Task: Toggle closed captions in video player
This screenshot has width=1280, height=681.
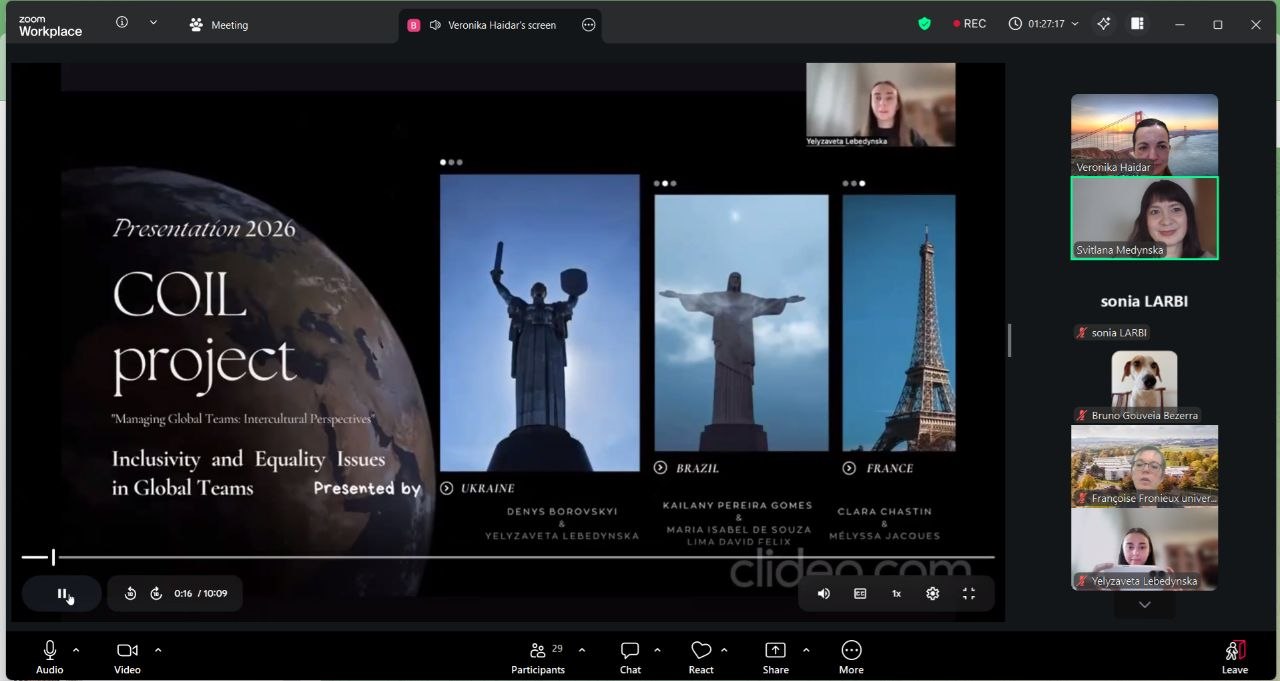Action: coord(860,594)
